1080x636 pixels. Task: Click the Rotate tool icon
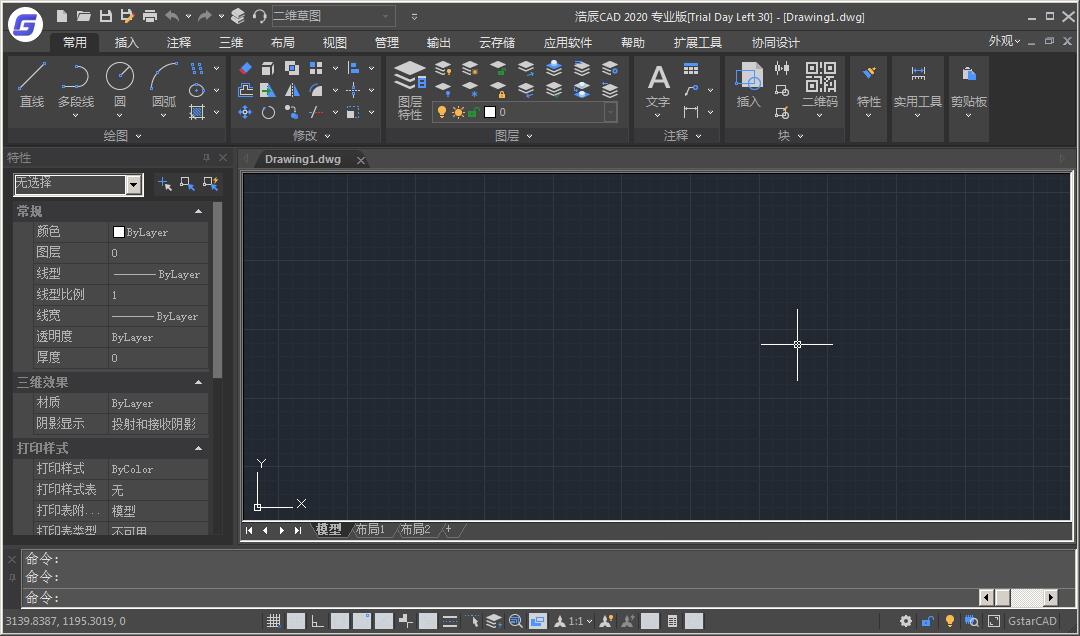[x=268, y=112]
